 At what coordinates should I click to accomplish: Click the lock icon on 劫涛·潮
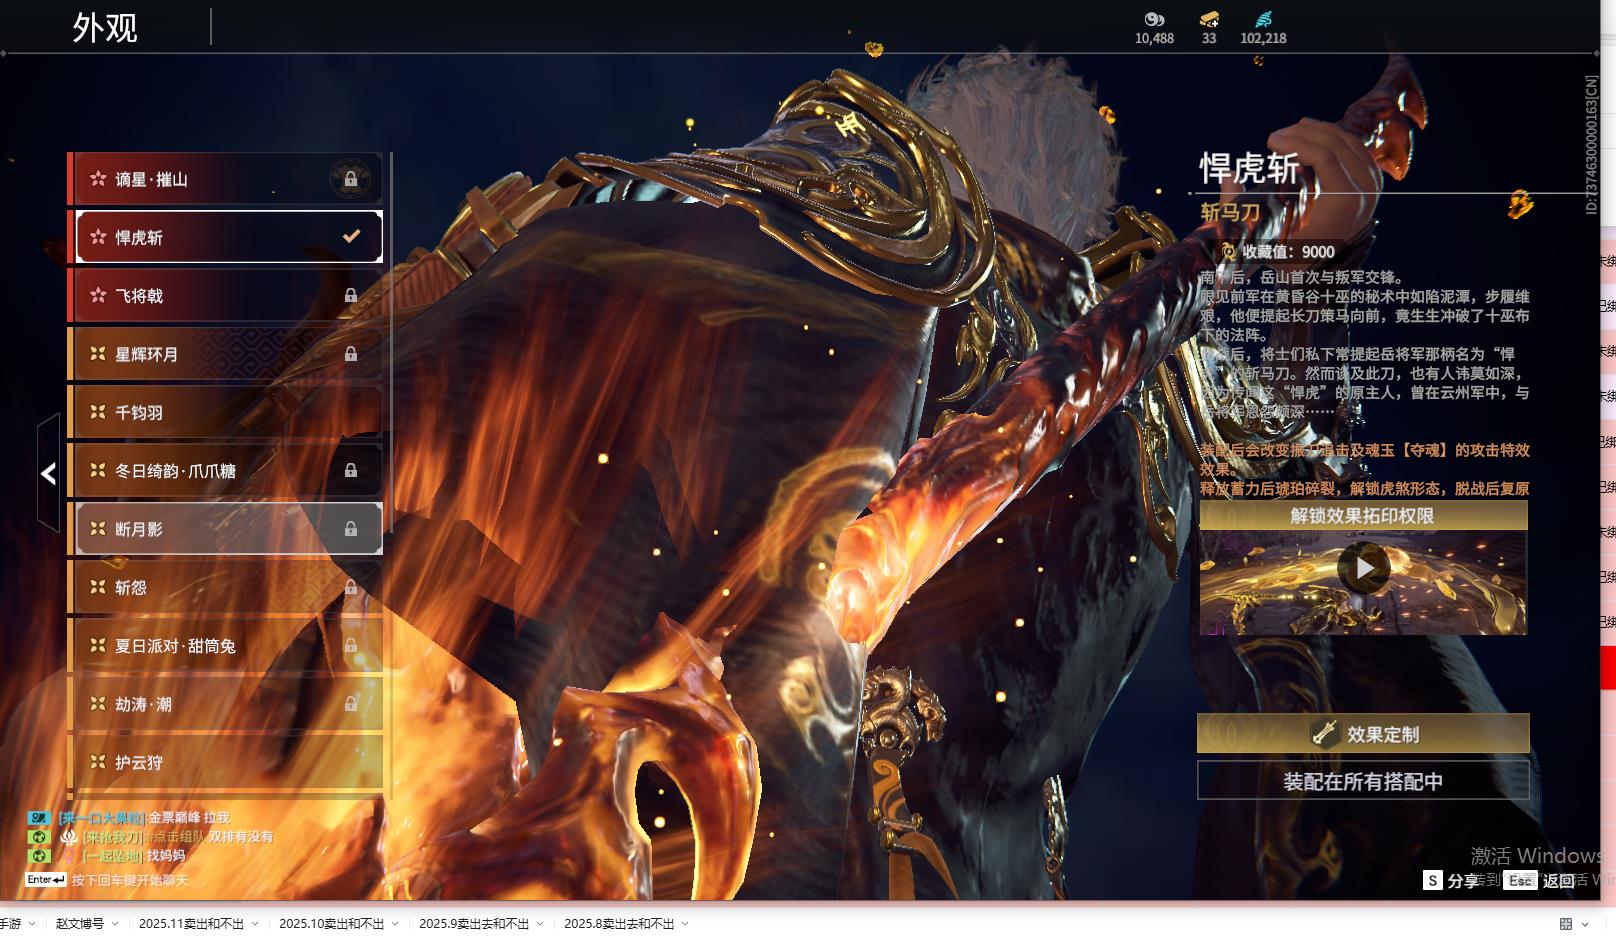351,704
